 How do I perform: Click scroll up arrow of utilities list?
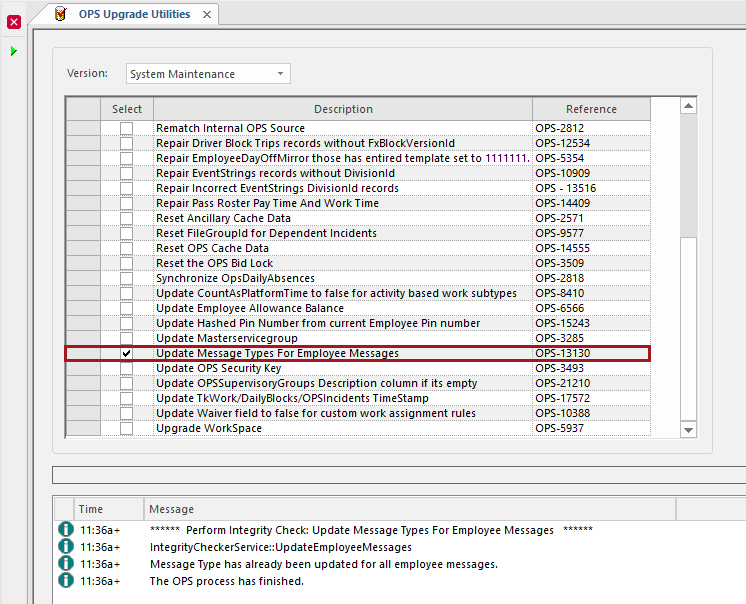pyautogui.click(x=688, y=106)
